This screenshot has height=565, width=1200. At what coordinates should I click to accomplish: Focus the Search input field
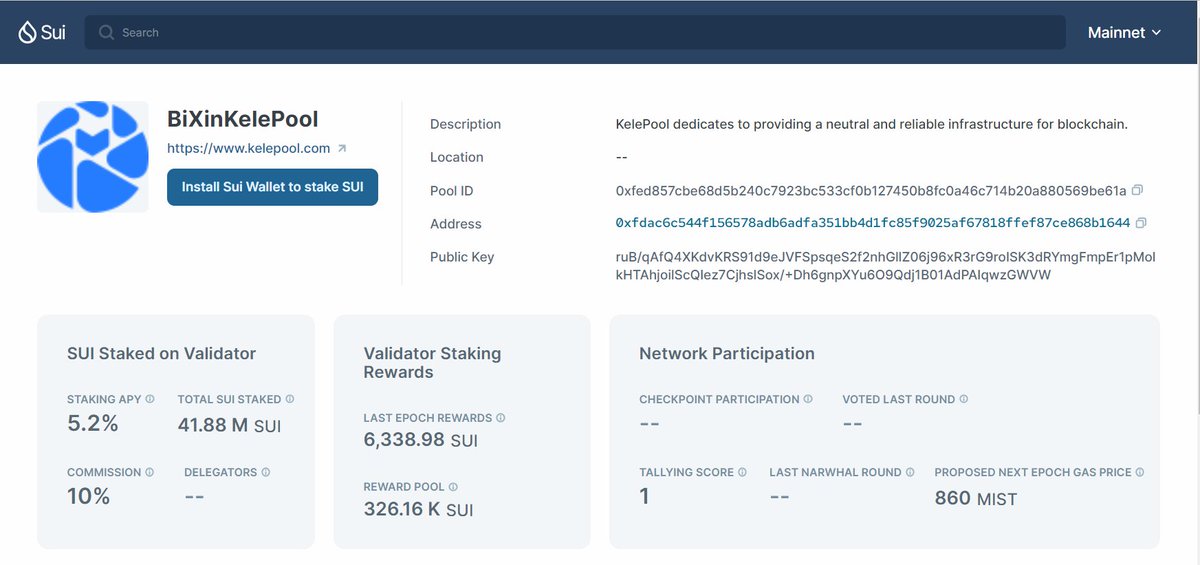click(575, 32)
